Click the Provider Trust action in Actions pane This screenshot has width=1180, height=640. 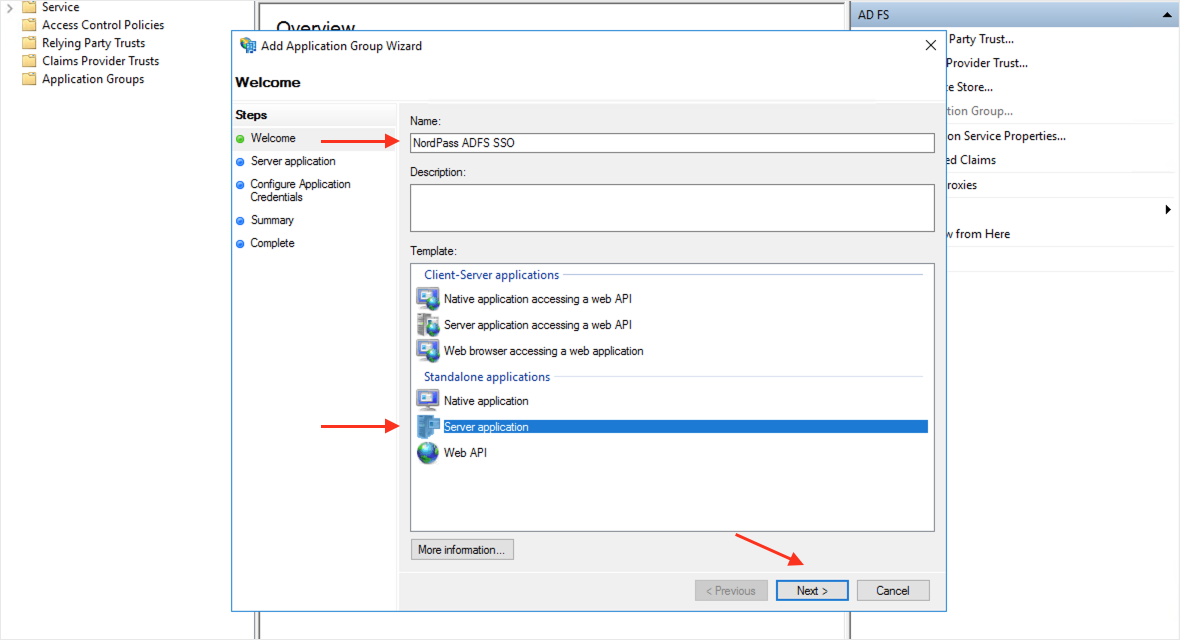[987, 63]
